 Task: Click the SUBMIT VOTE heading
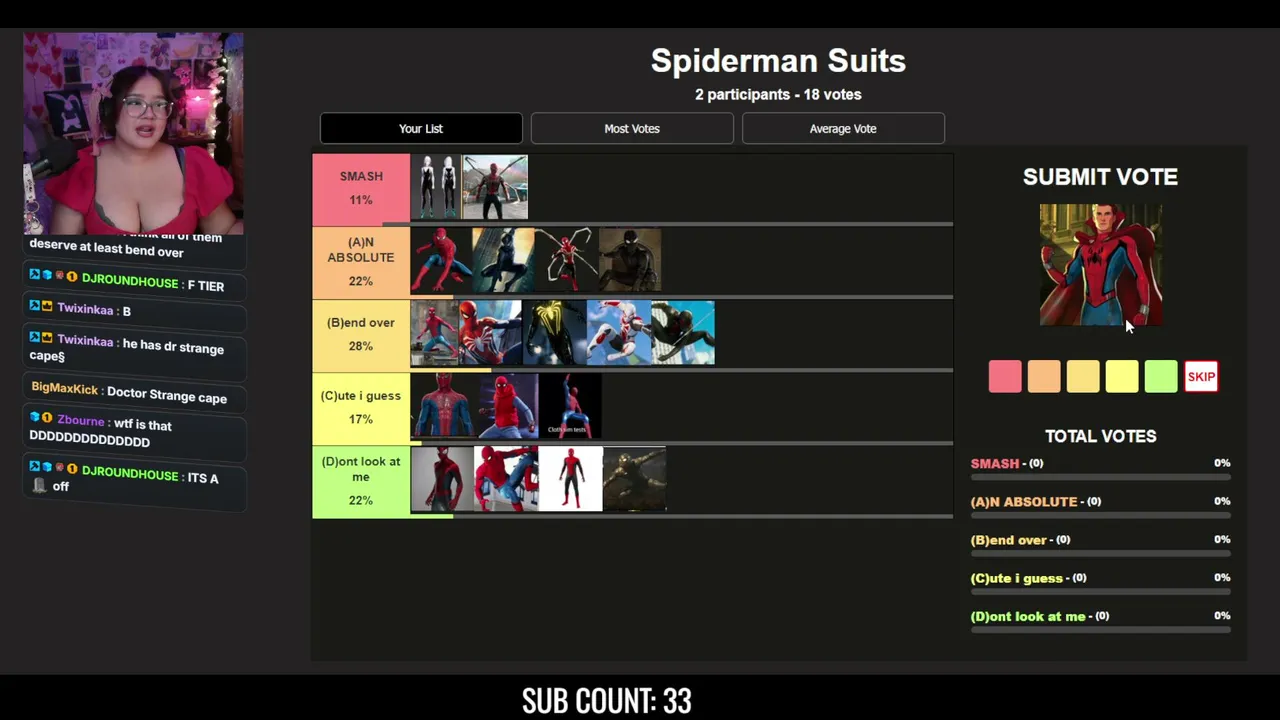click(1100, 177)
